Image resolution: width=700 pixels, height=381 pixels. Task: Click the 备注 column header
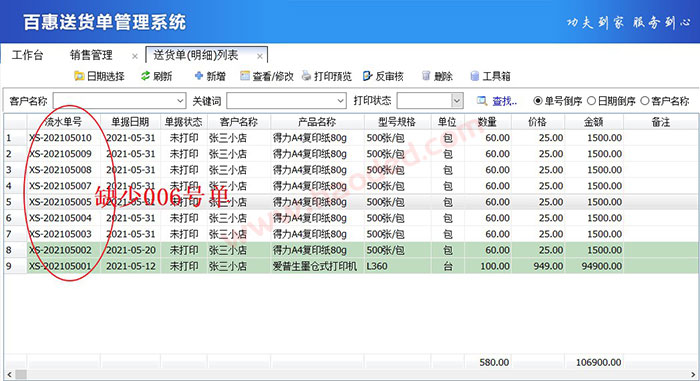(x=661, y=122)
